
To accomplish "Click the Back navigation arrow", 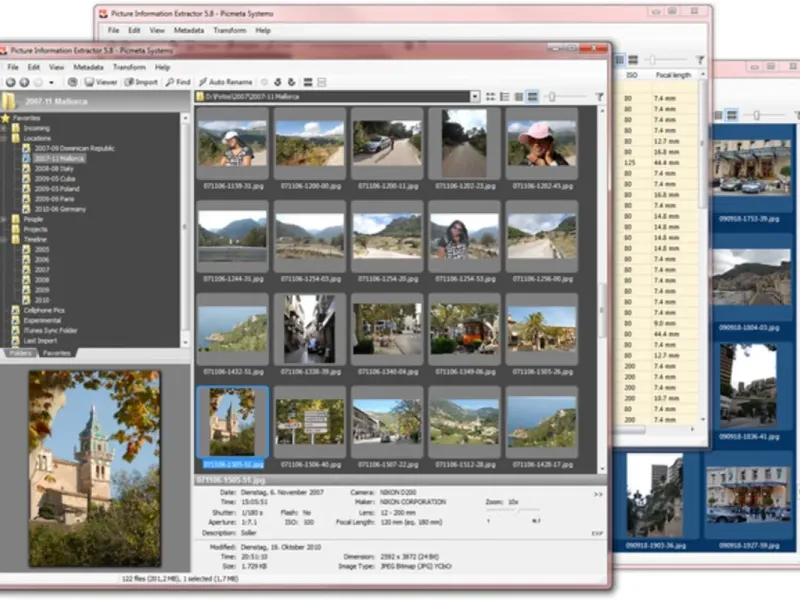I will click(10, 82).
